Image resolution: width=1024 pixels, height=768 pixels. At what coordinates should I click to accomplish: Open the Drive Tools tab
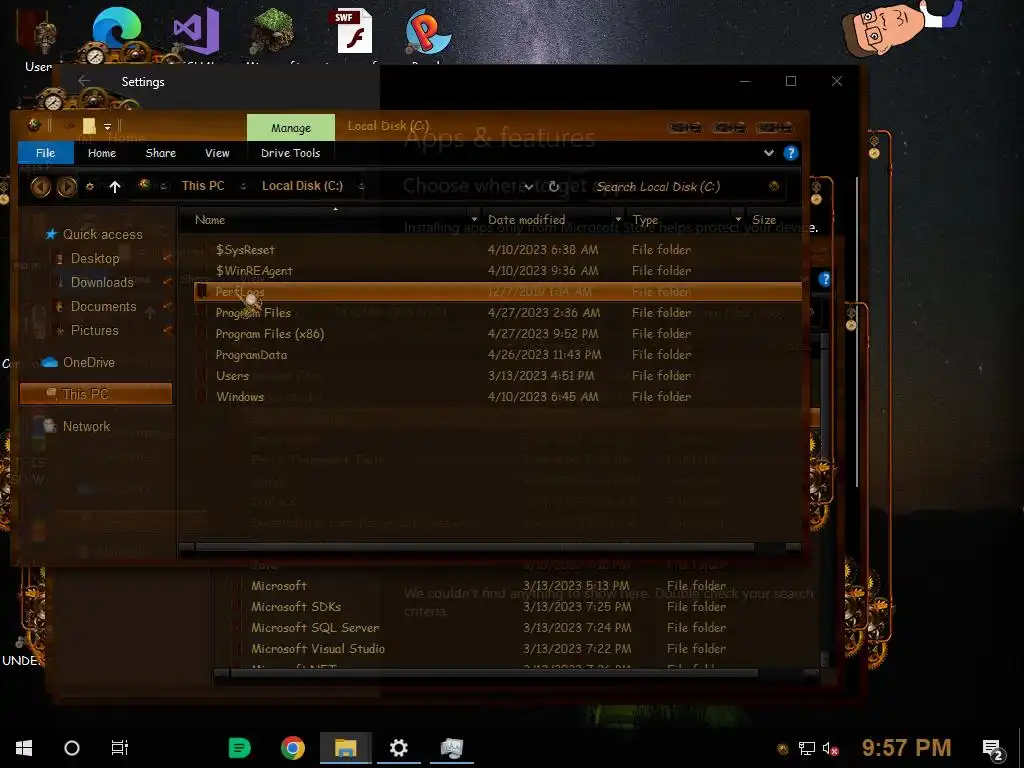(x=291, y=153)
